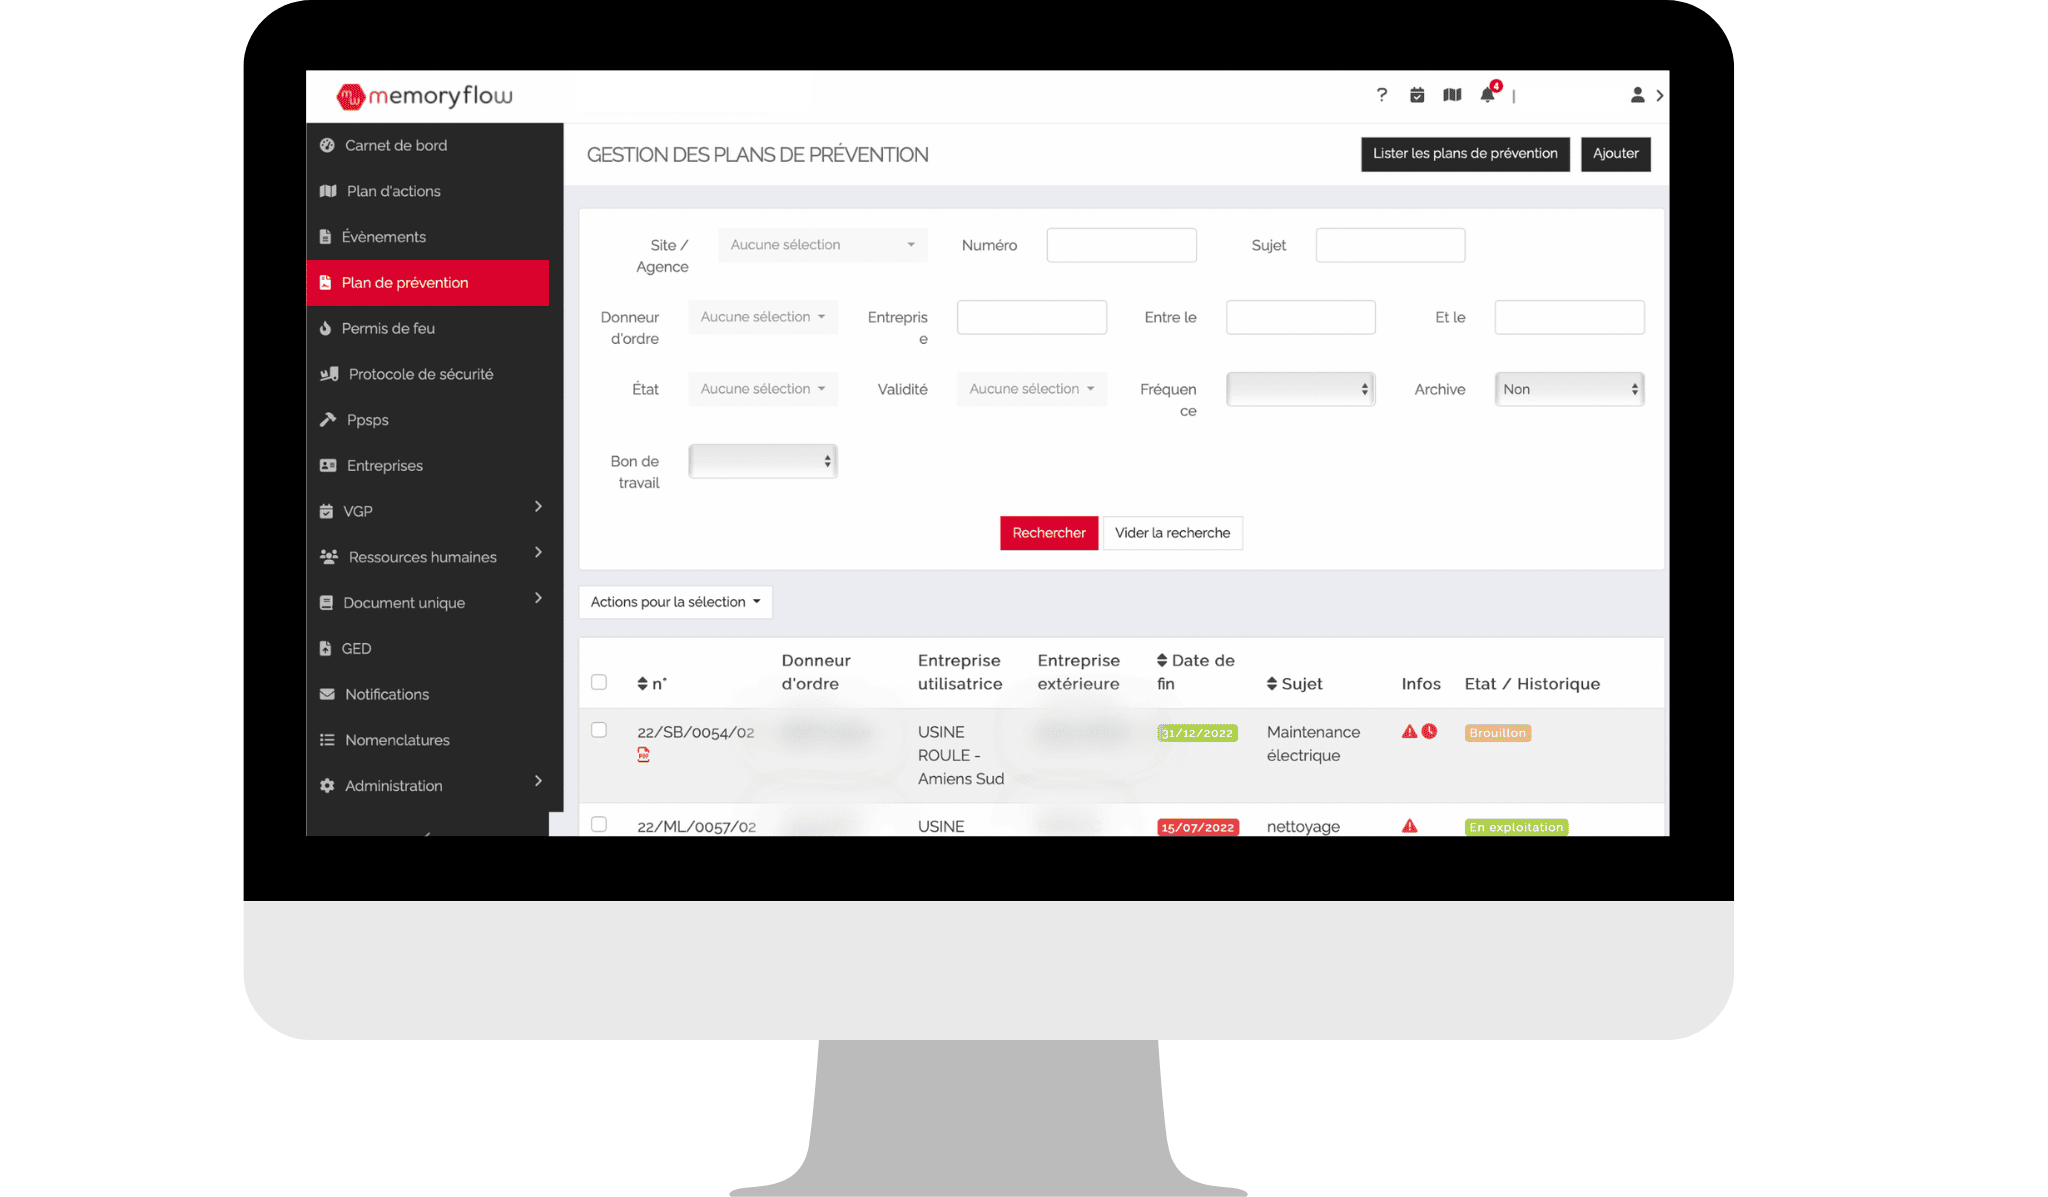Click the Numéro input field
Image resolution: width=2048 pixels, height=1197 pixels.
point(1121,245)
